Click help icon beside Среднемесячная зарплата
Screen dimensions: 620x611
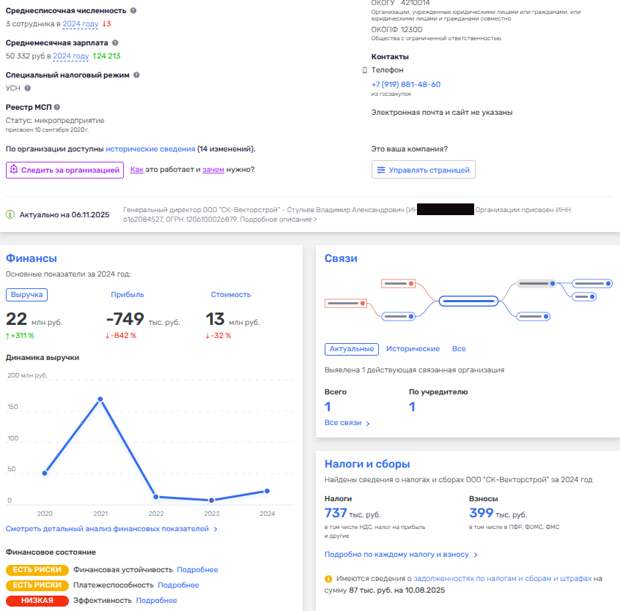coord(115,43)
